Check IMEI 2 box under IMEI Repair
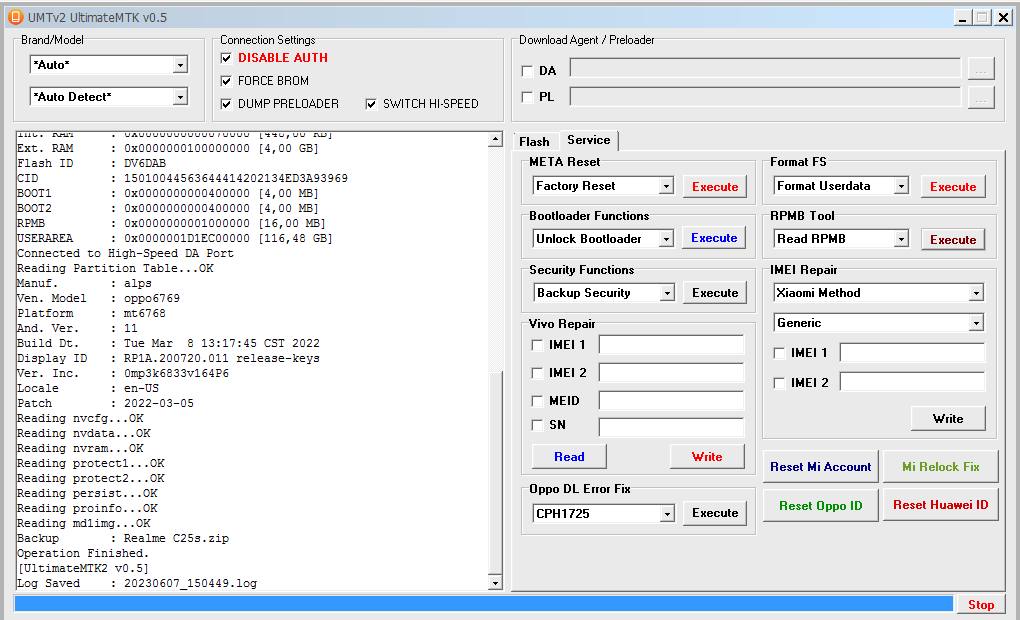Viewport: 1020px width, 620px height. [779, 383]
